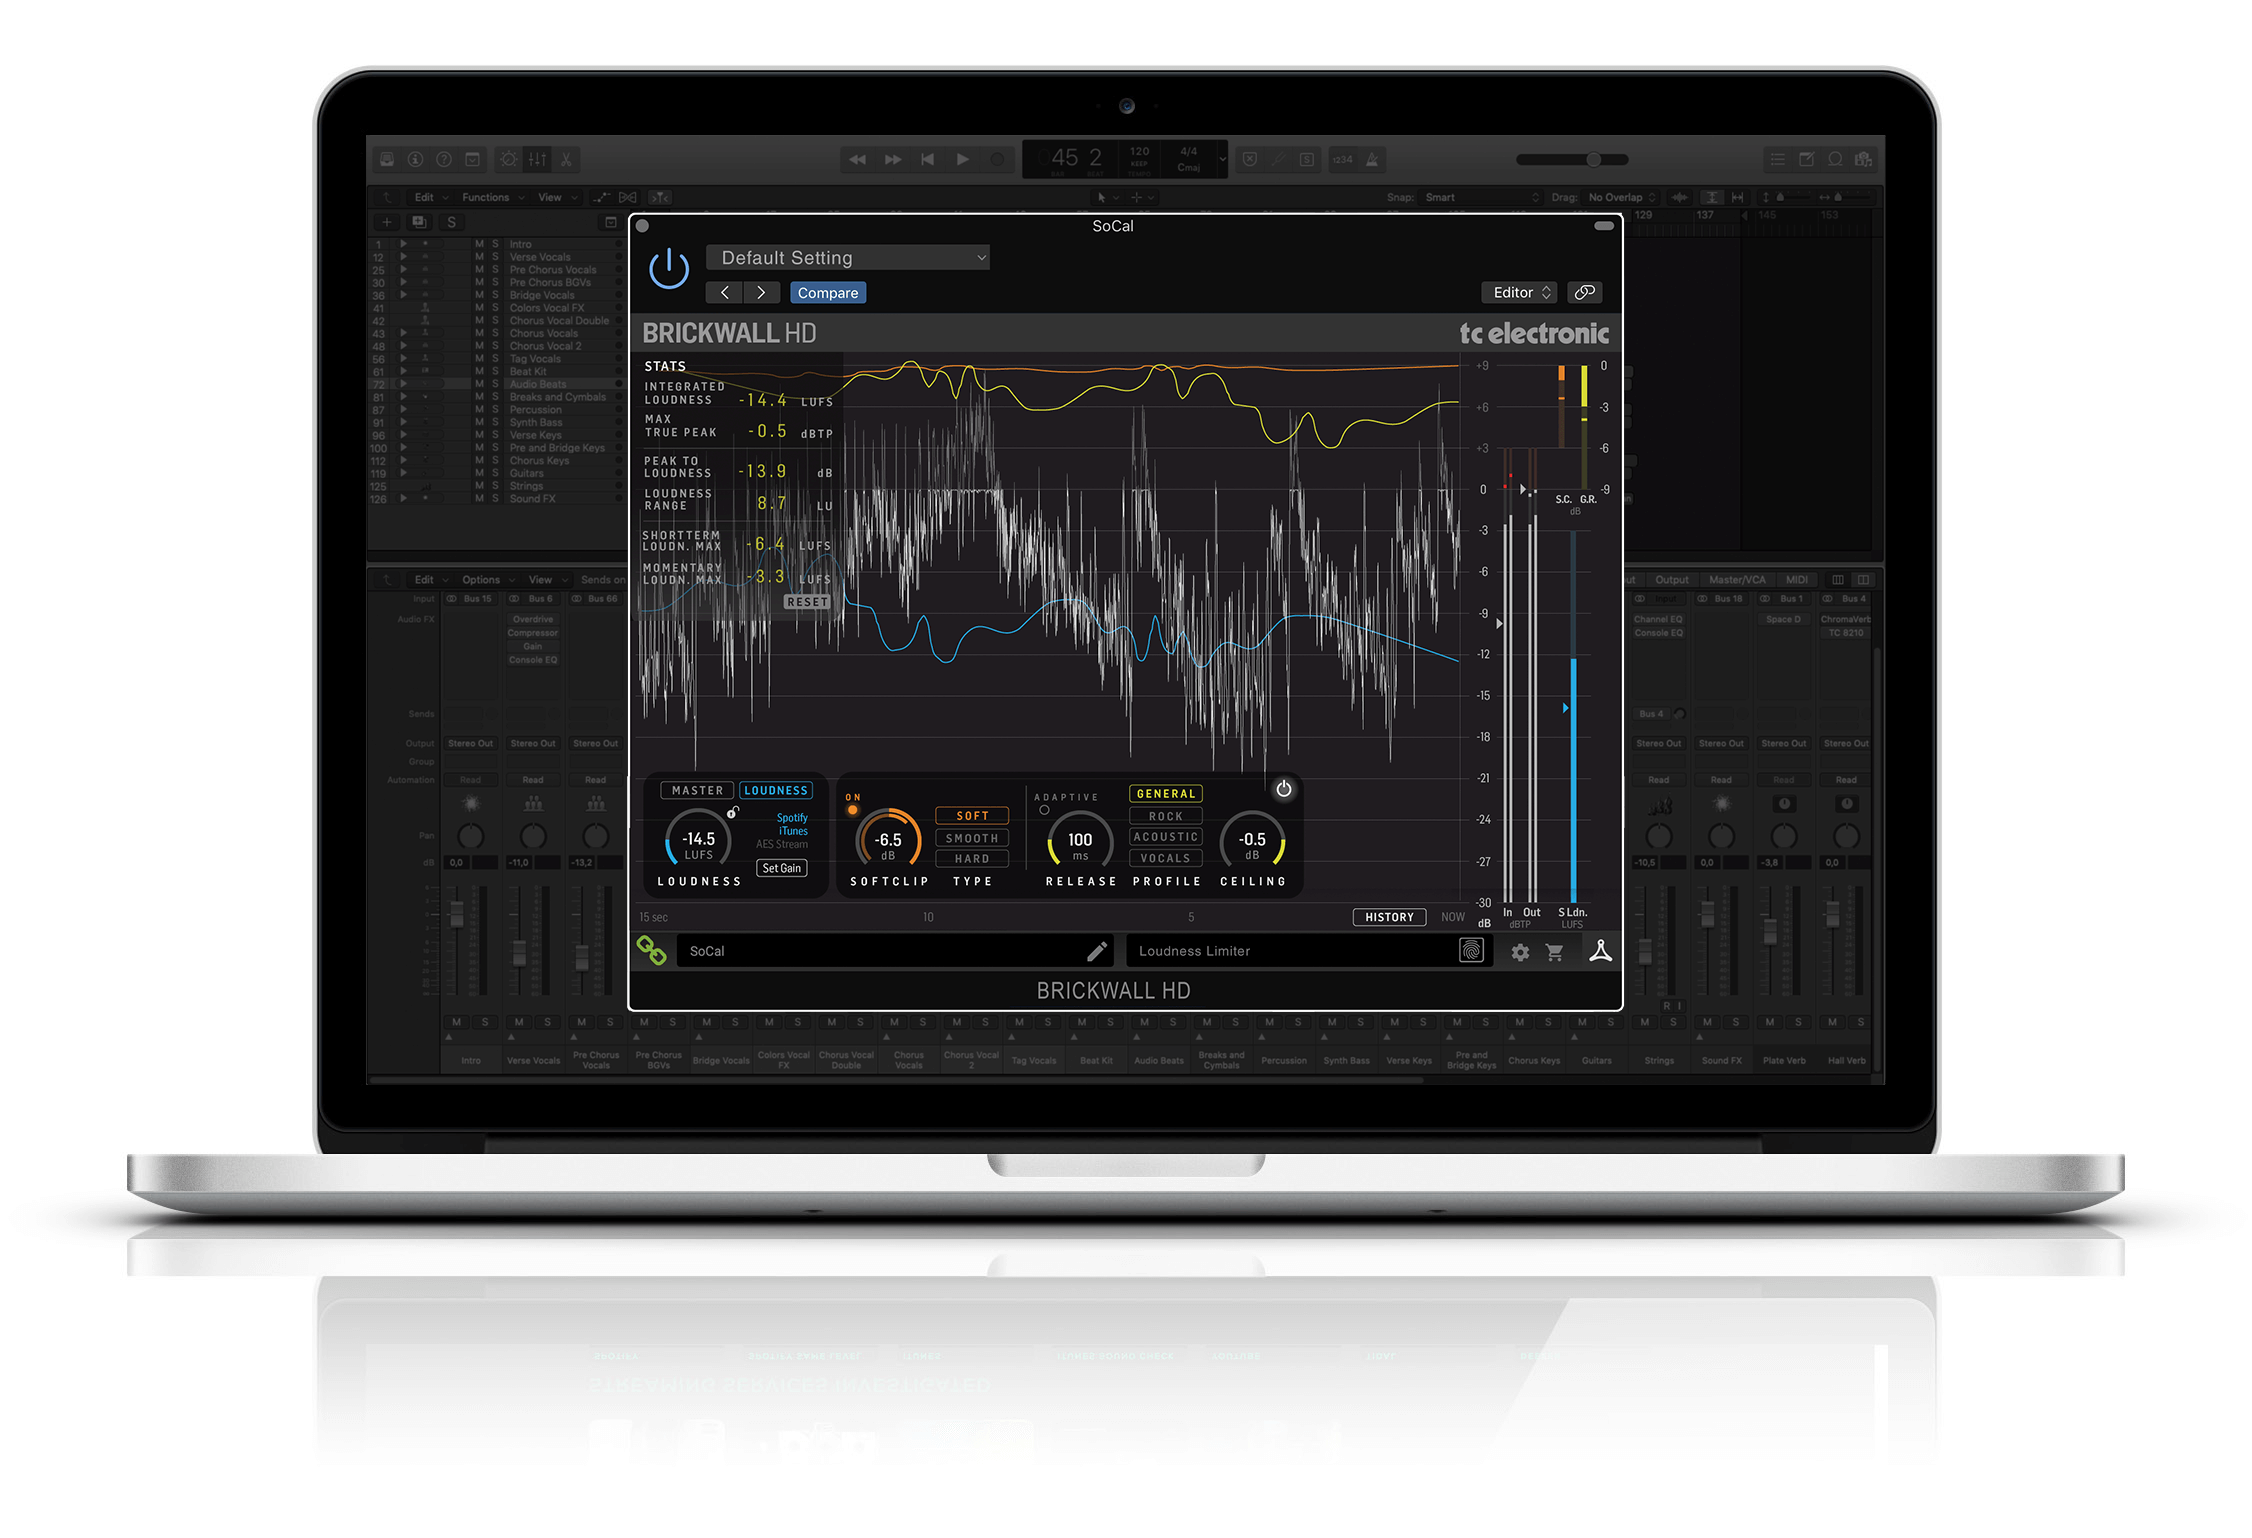
Task: Open the Snap Smart dropdown
Action: [1482, 197]
